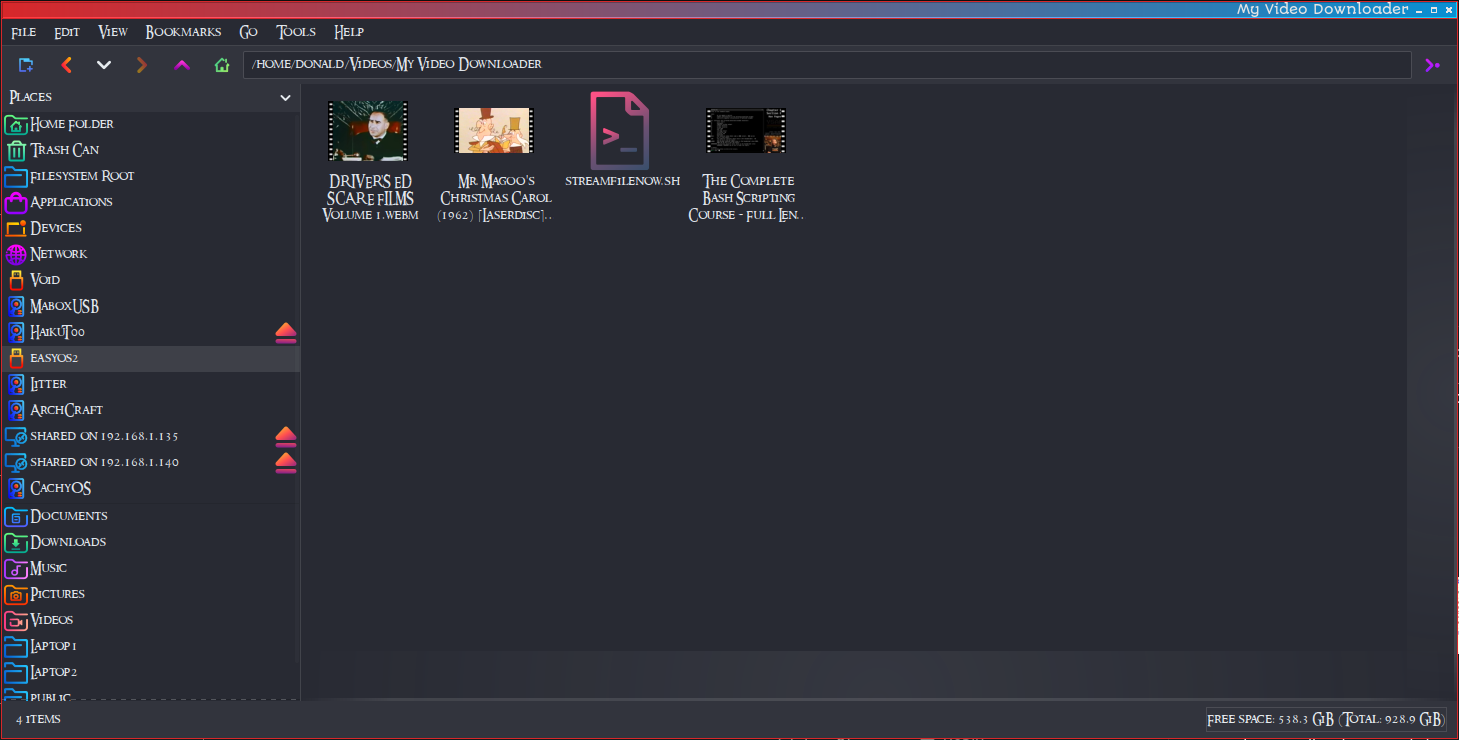Eject the share on 192.168.1.140

pyautogui.click(x=286, y=462)
